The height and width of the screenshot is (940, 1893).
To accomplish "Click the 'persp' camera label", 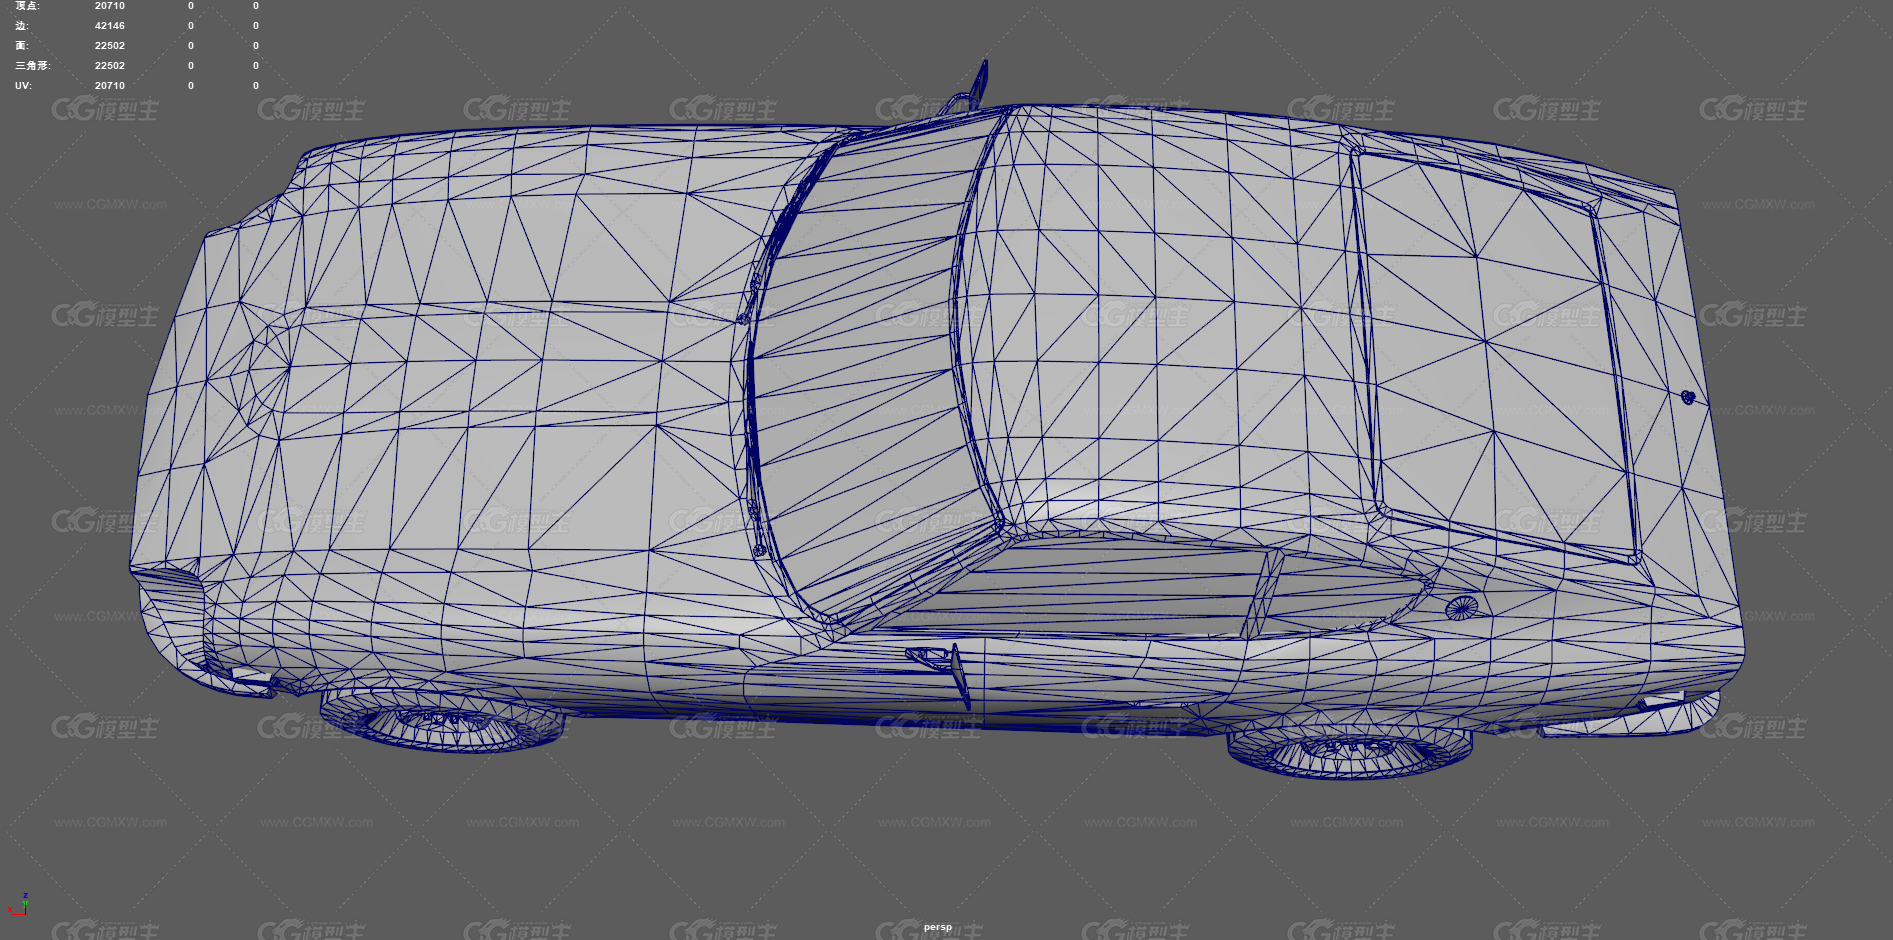I will pyautogui.click(x=938, y=927).
